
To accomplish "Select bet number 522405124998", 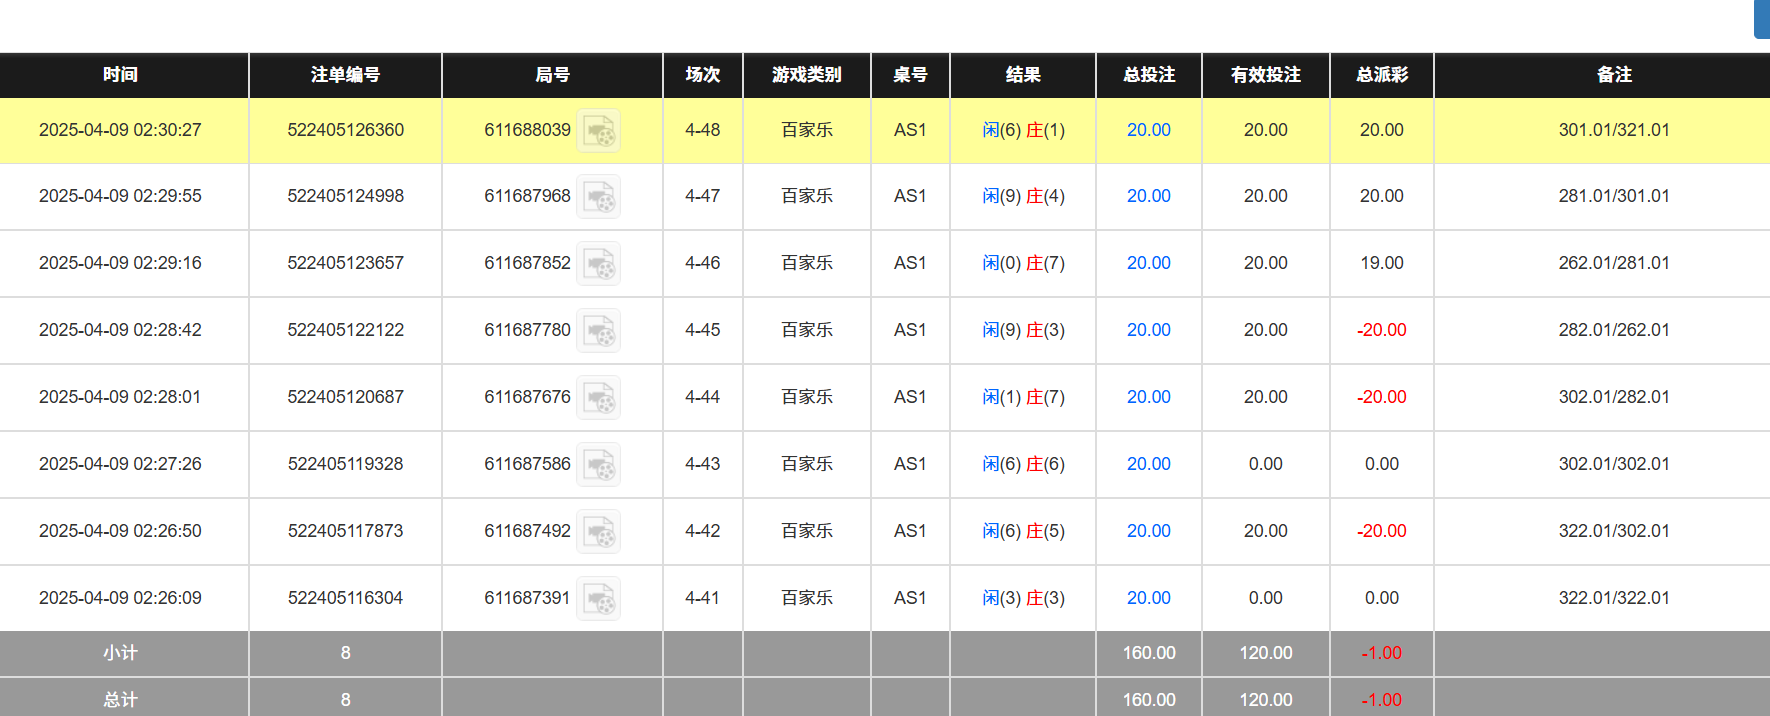I will point(345,196).
